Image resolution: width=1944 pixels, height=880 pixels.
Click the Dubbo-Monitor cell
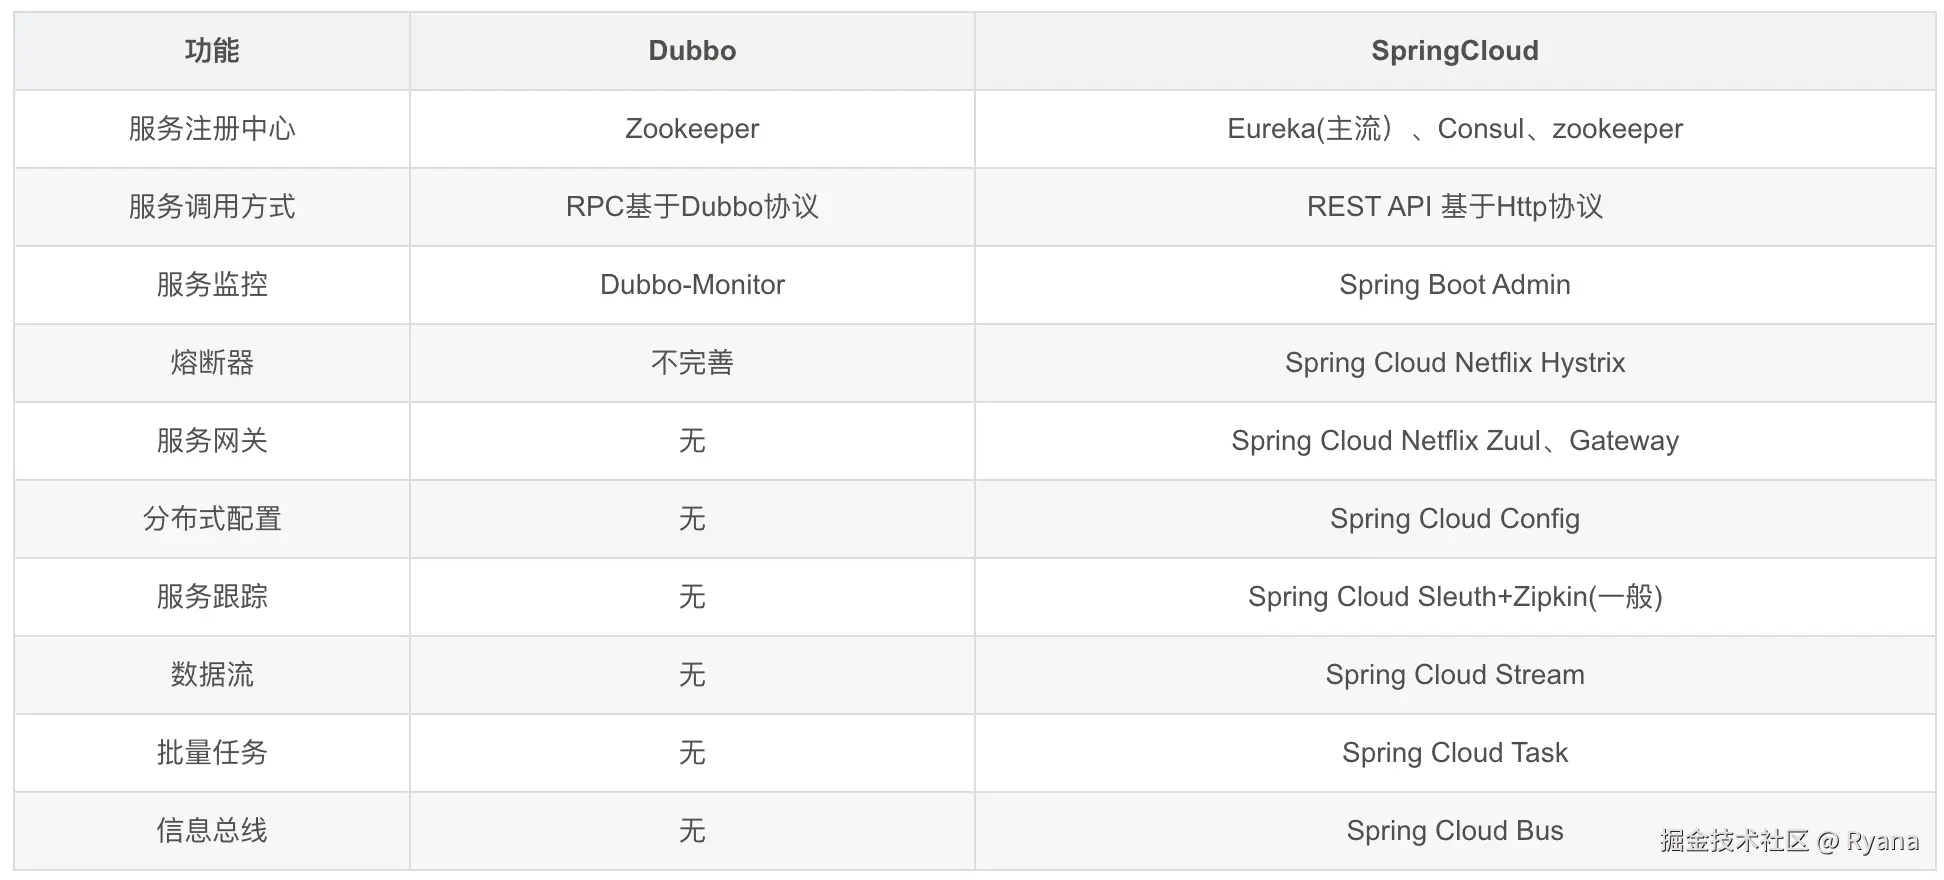point(692,285)
